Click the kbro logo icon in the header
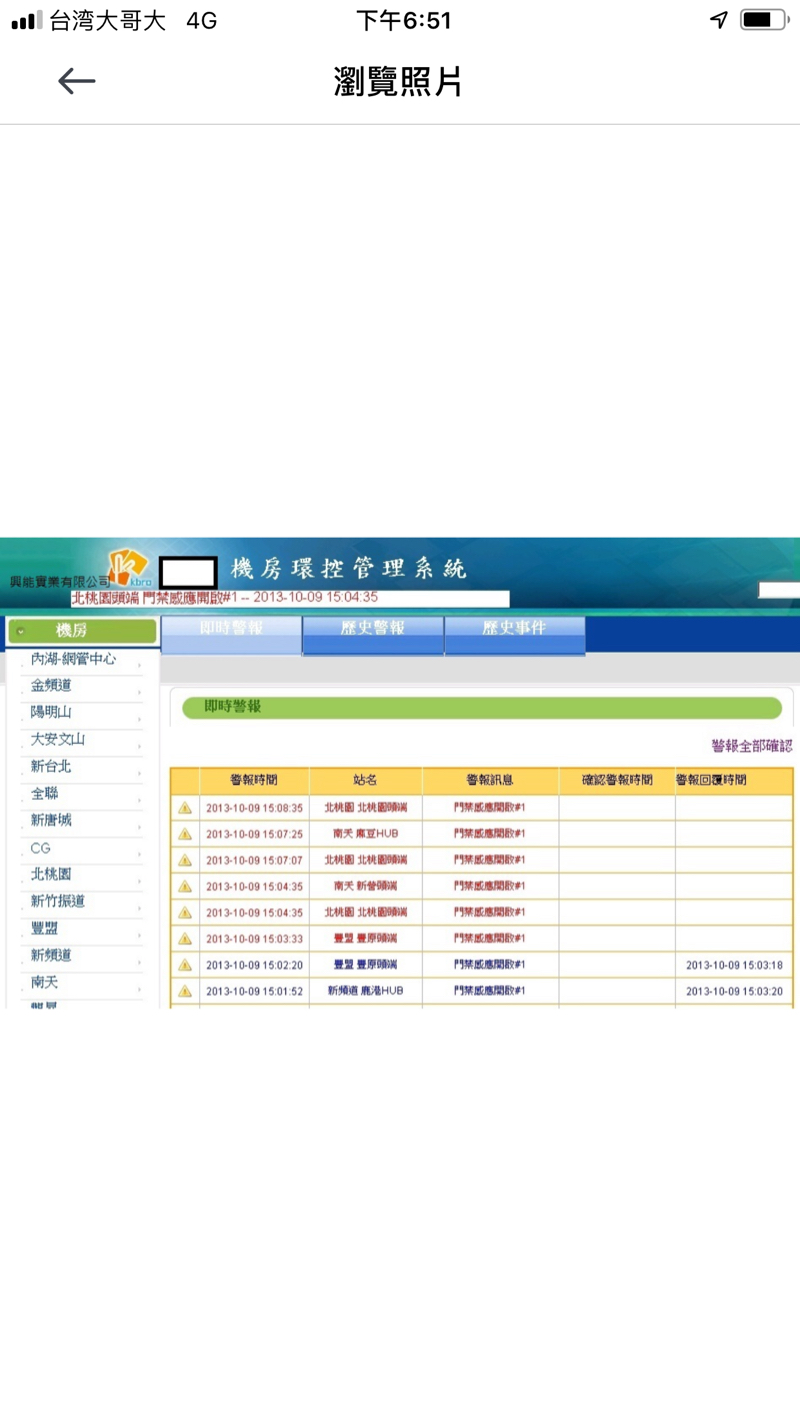This screenshot has height=1423, width=800. coord(126,565)
